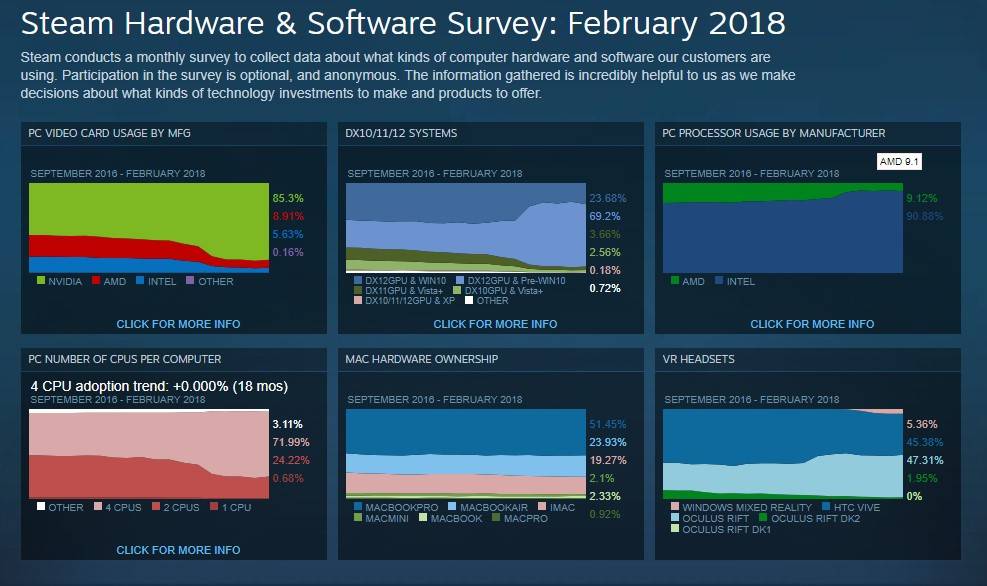This screenshot has height=586, width=987.
Task: Click the 'MAC HARDWARE OWNERSHIP' heading
Action: [422, 359]
